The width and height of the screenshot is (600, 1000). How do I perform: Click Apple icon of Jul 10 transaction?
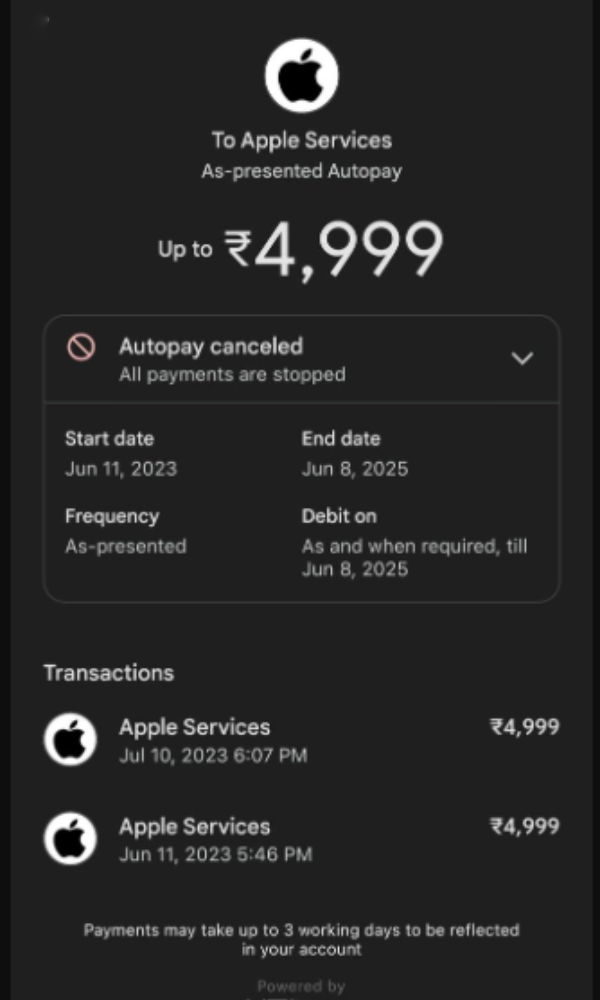pos(70,740)
